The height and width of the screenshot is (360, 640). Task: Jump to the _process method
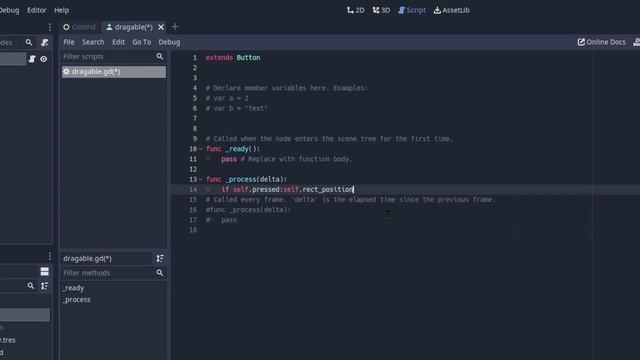[x=76, y=299]
